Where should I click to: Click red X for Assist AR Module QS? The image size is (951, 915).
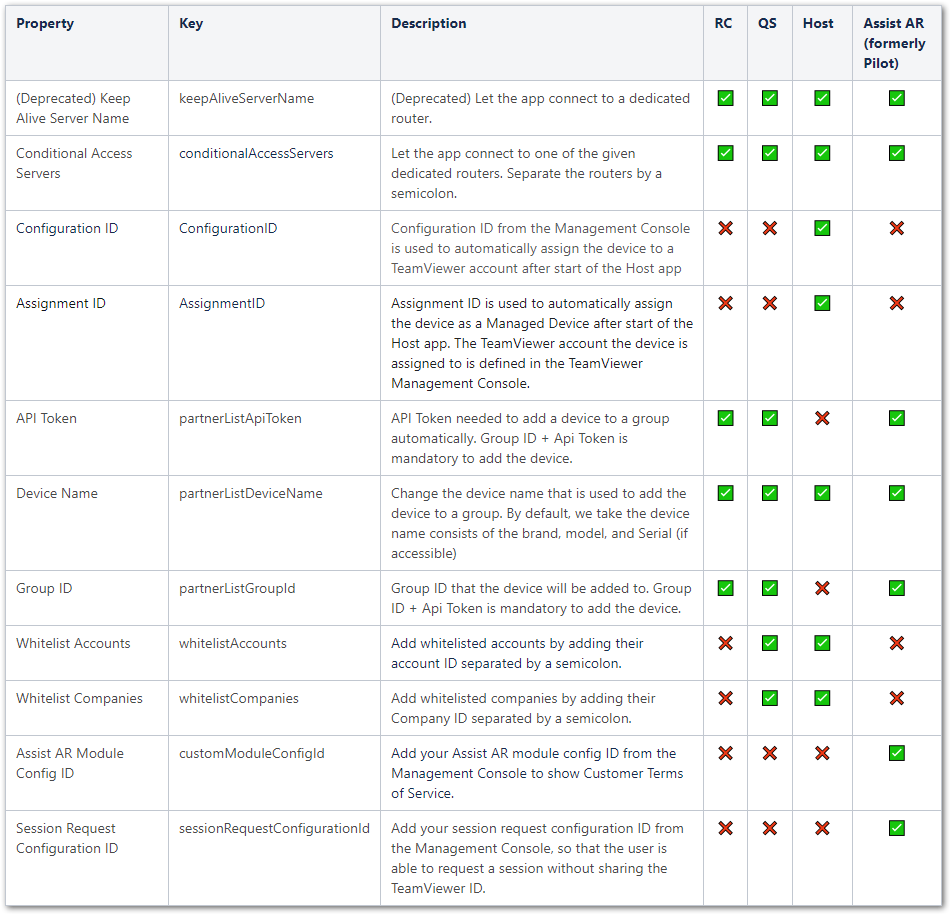pos(770,753)
